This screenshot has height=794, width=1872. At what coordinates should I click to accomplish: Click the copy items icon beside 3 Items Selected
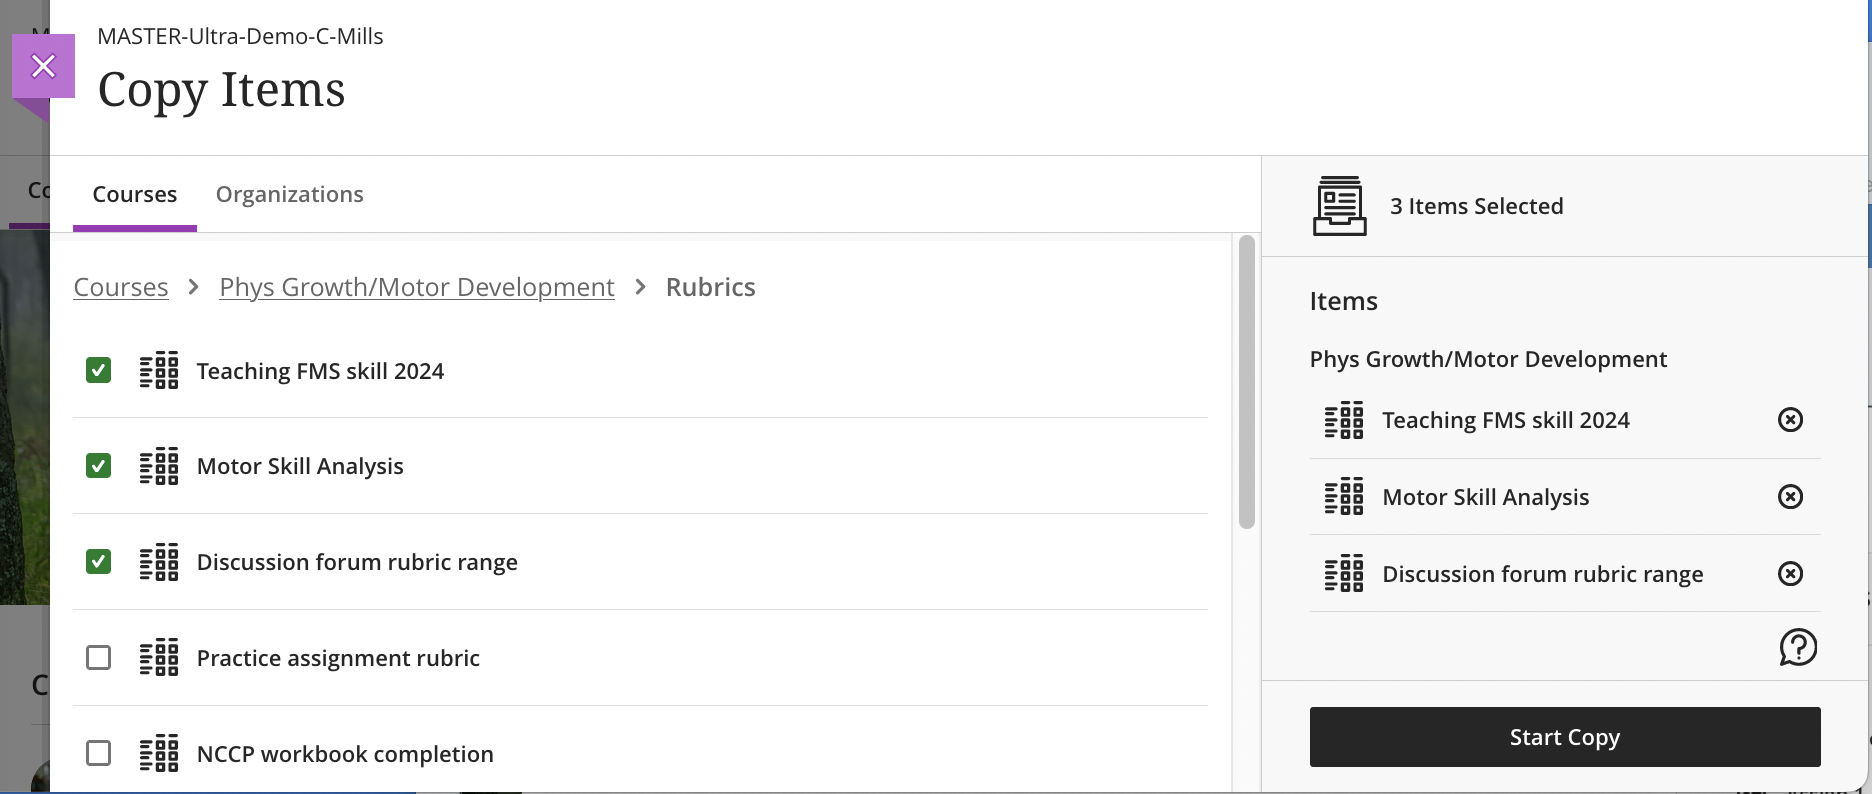(1340, 205)
